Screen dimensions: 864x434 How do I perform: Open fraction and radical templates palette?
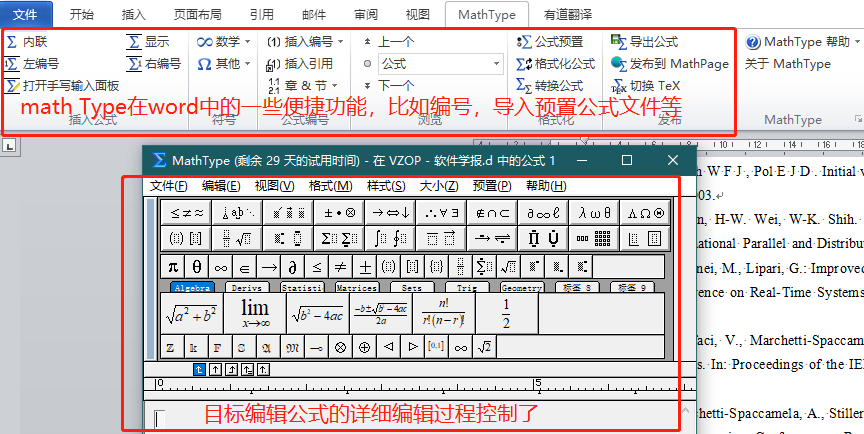(237, 238)
